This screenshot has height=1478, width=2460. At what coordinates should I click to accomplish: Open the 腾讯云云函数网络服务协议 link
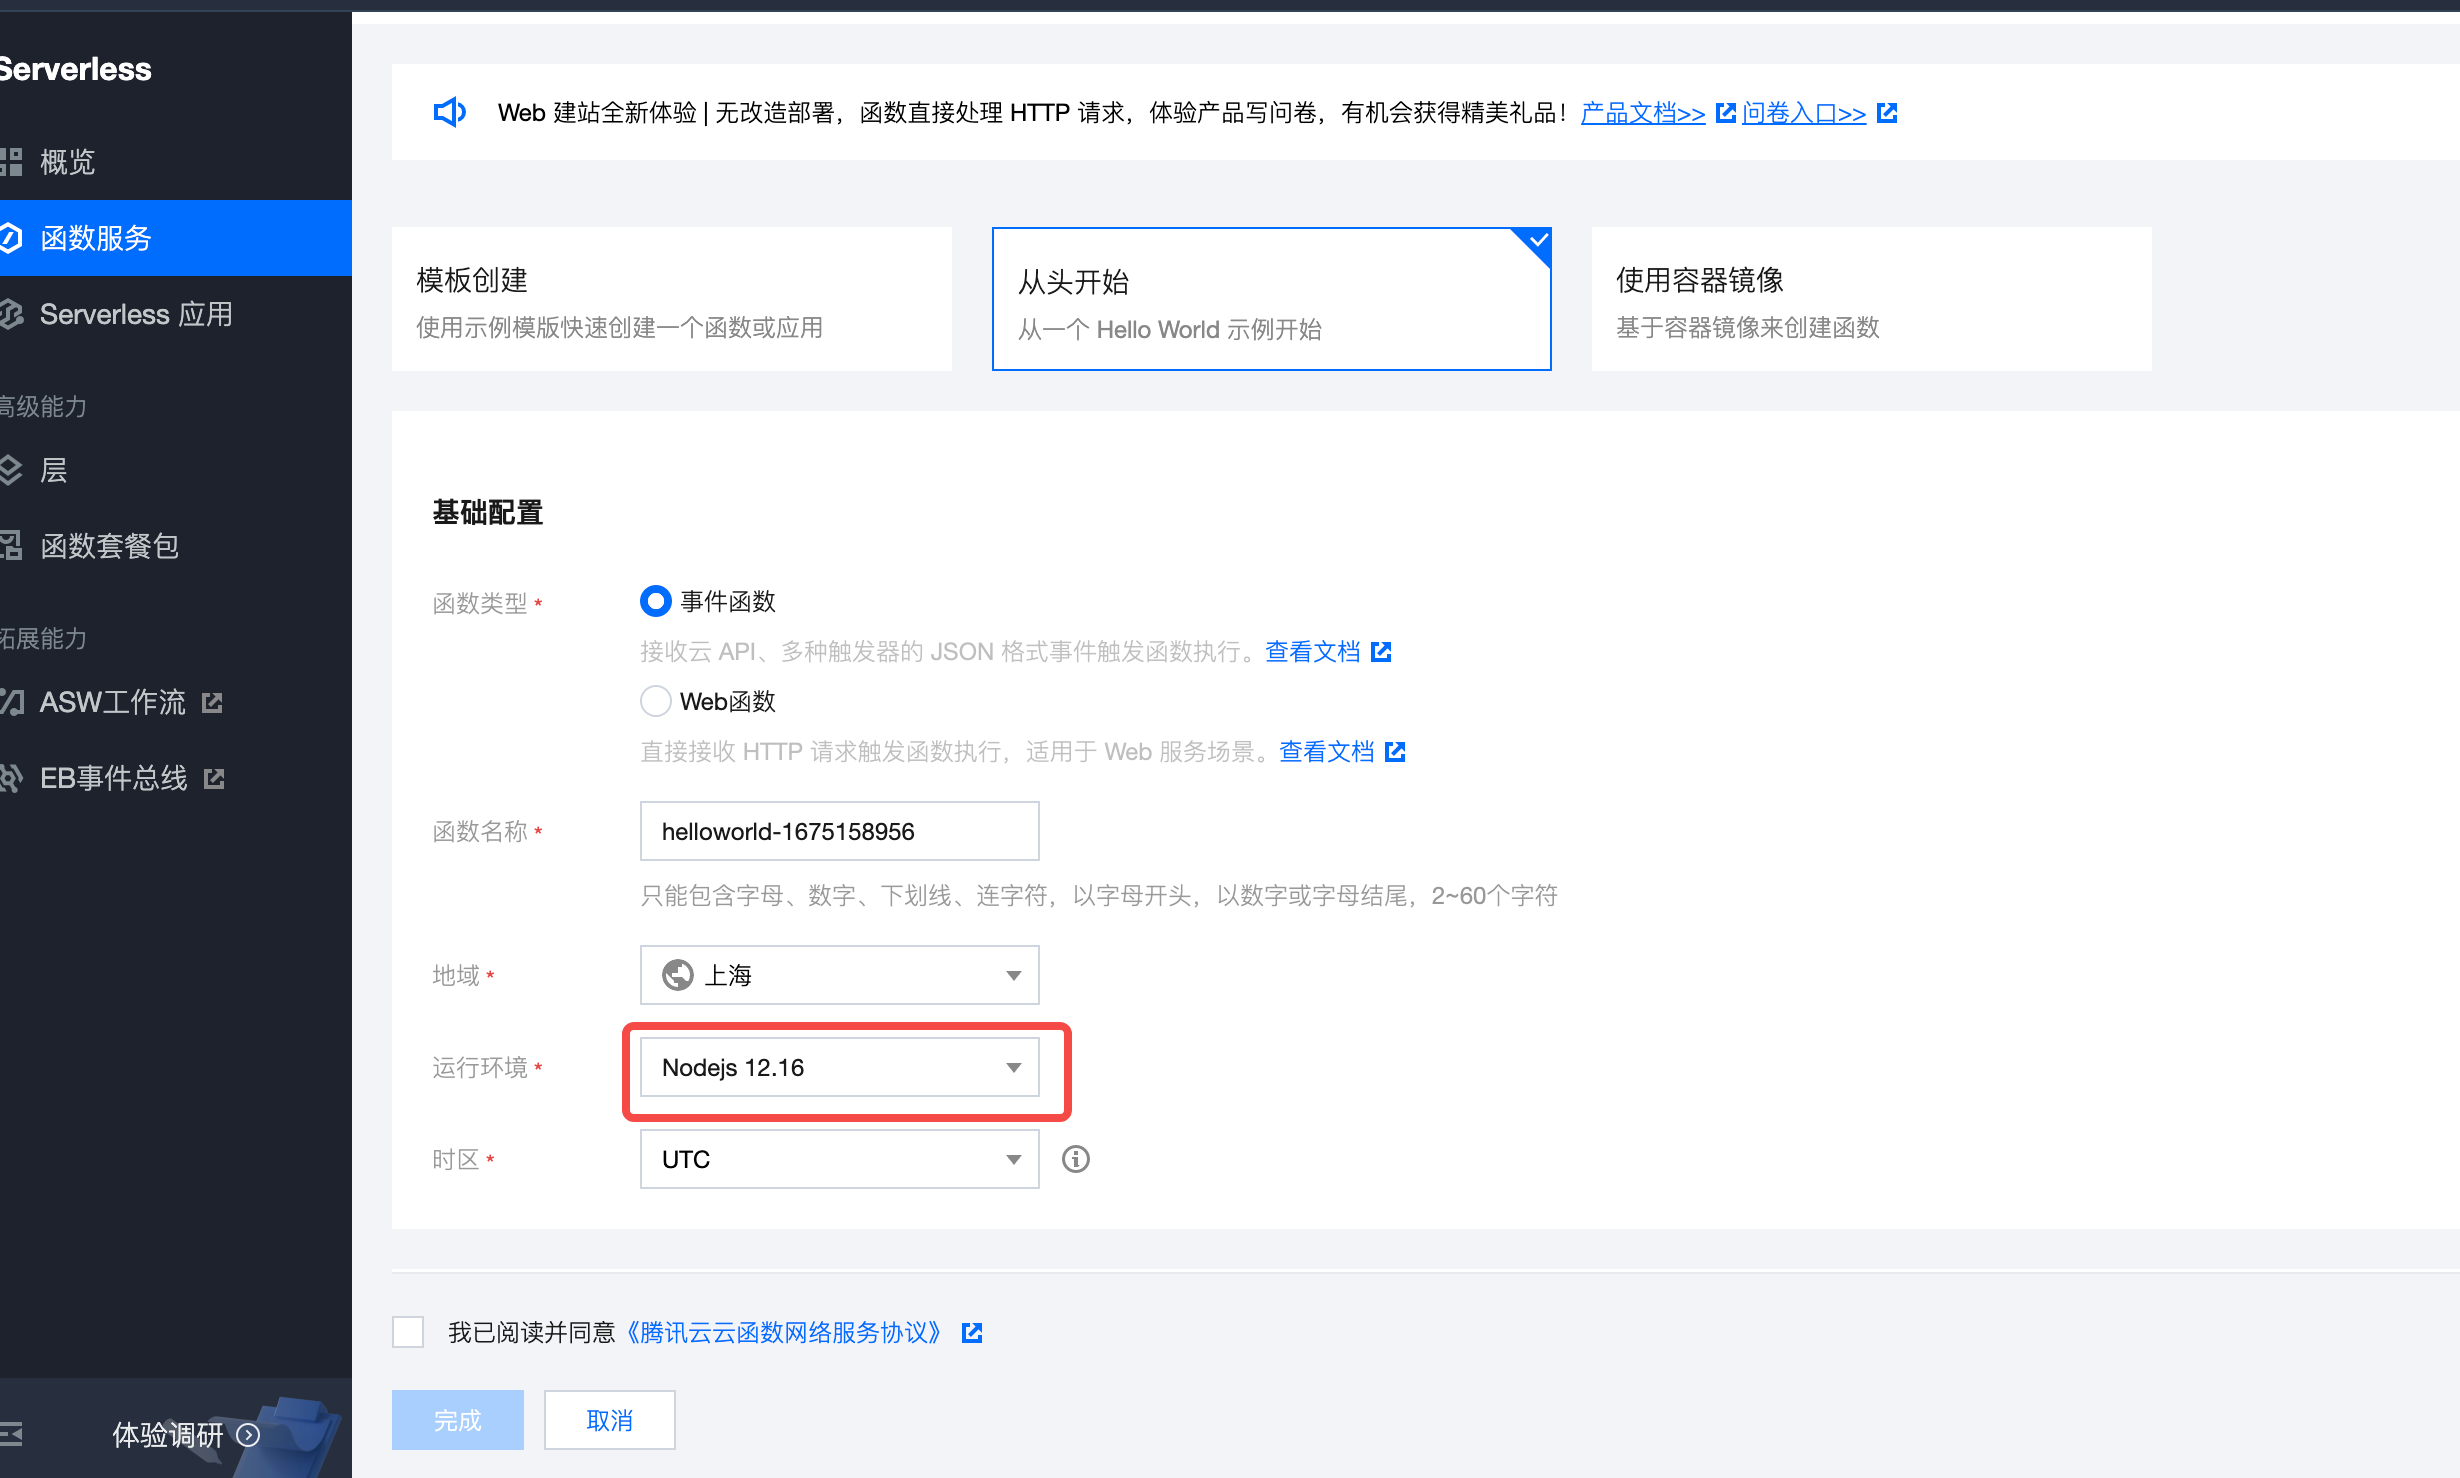point(783,1332)
